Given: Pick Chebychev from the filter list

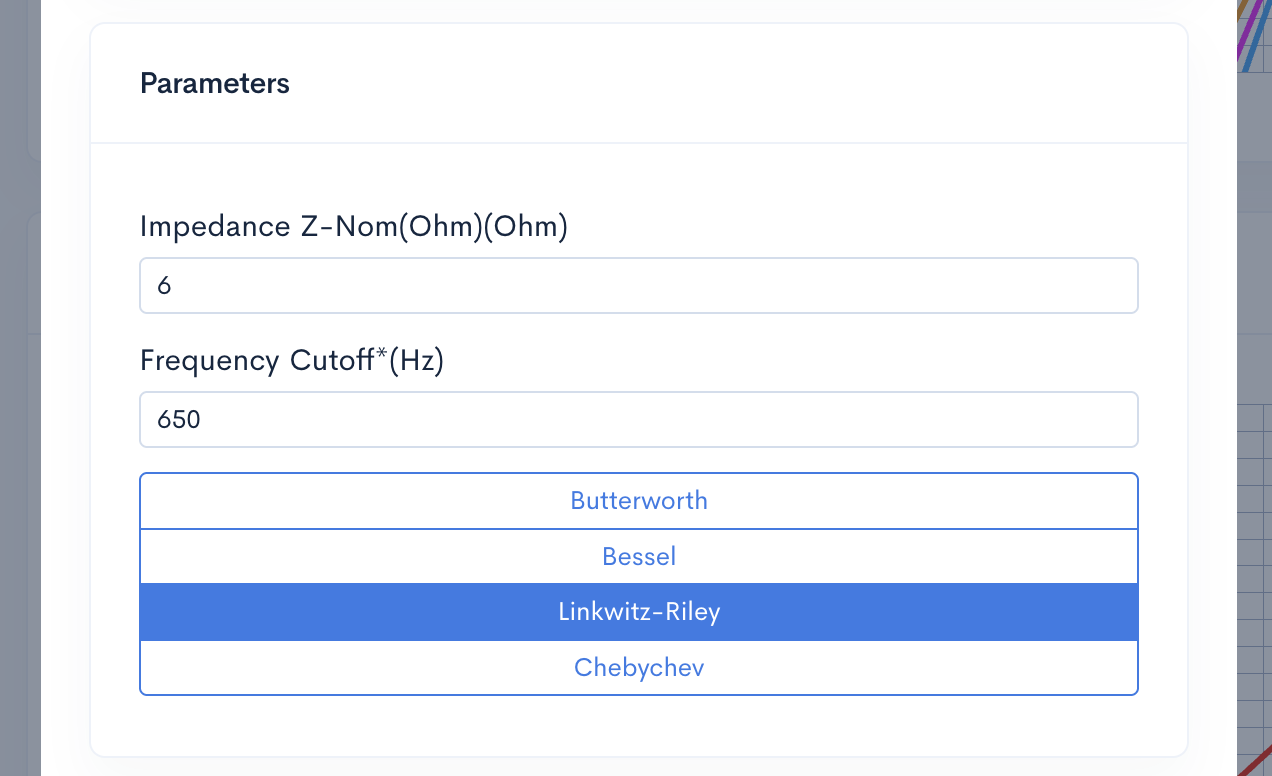Looking at the screenshot, I should (x=638, y=667).
